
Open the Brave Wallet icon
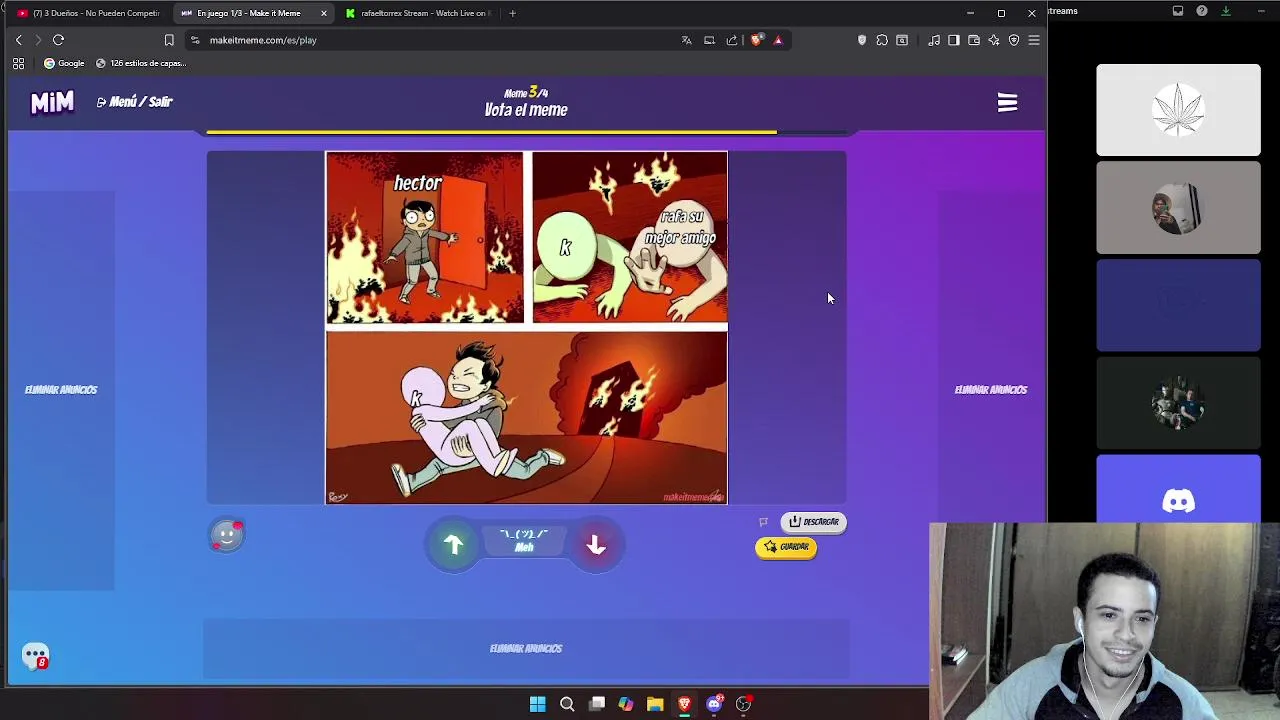tap(974, 40)
